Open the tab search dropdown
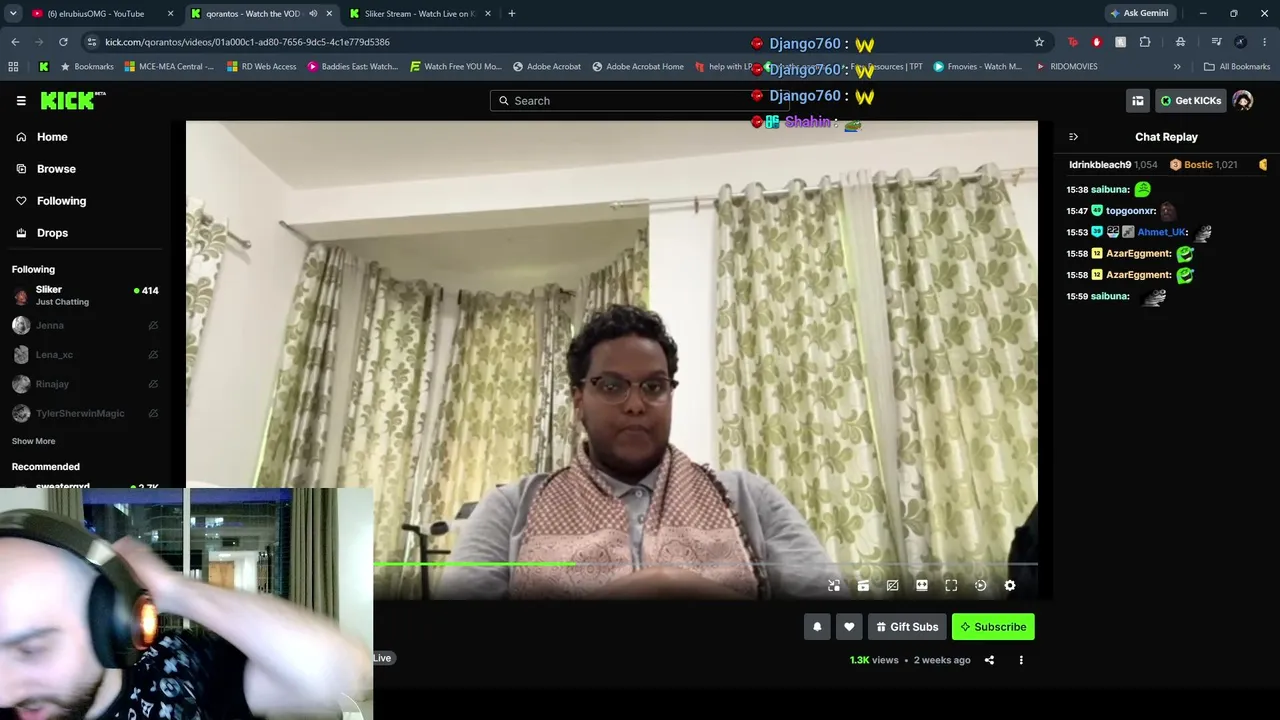This screenshot has width=1280, height=720. 13,14
